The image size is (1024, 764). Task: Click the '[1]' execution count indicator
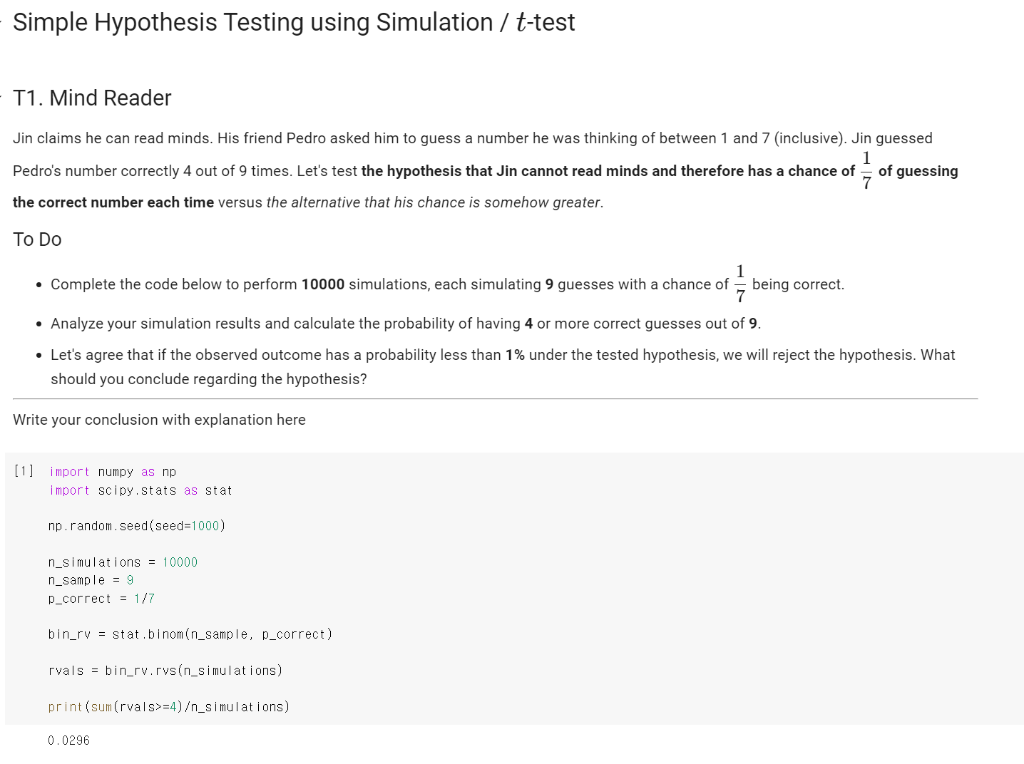(22, 470)
